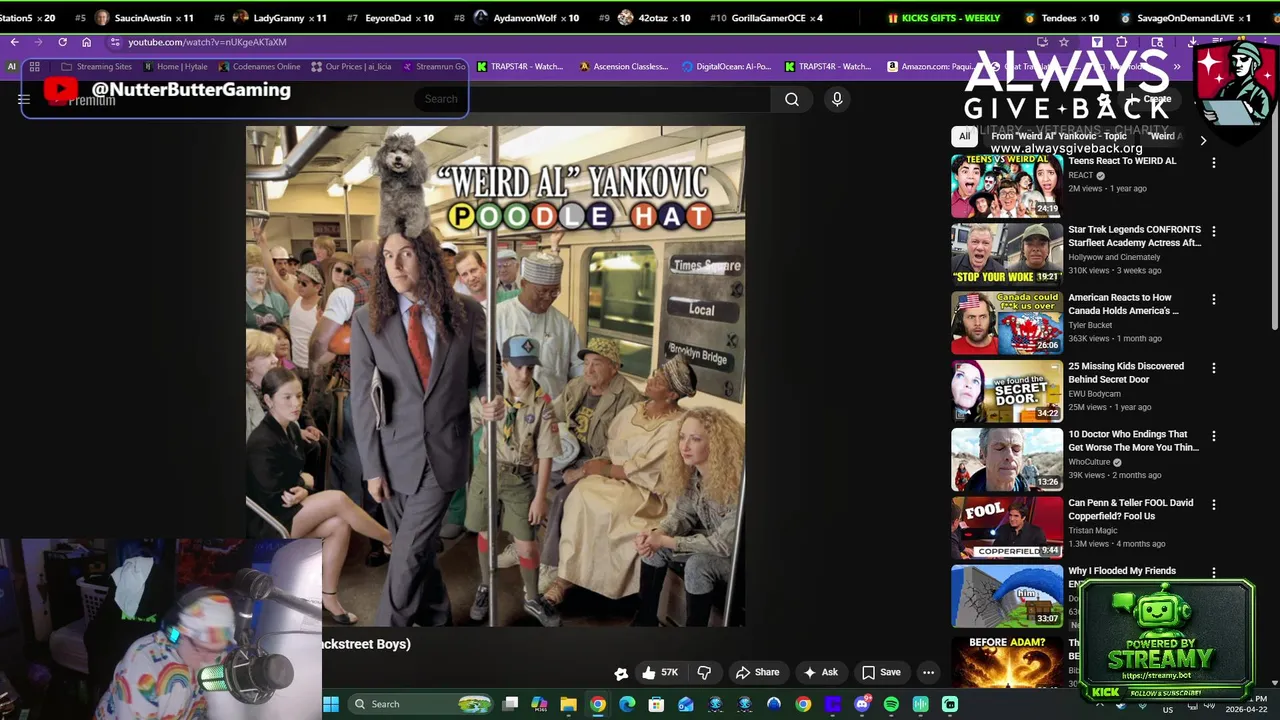Open the Codenames Online bookmark
This screenshot has height=720, width=1280.
pos(258,67)
